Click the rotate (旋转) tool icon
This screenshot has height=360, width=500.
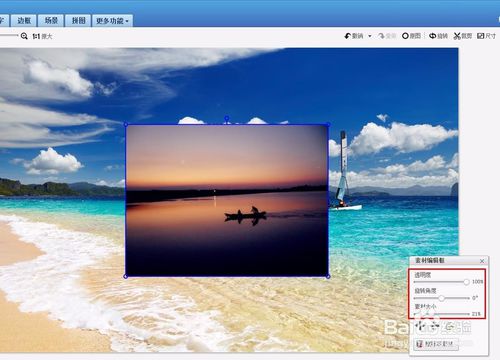click(432, 36)
